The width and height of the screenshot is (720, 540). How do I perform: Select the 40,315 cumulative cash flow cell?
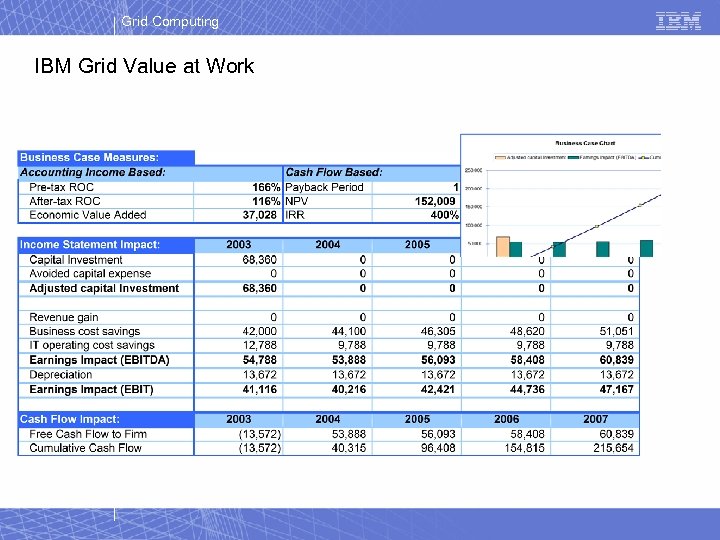coord(349,448)
